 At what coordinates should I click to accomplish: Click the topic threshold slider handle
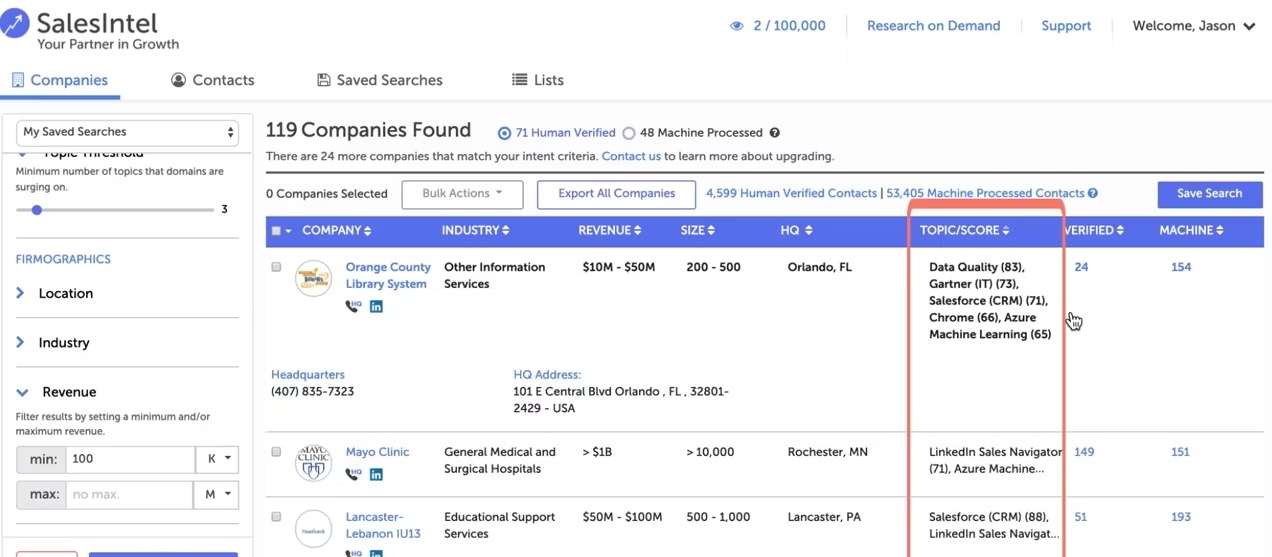(37, 210)
